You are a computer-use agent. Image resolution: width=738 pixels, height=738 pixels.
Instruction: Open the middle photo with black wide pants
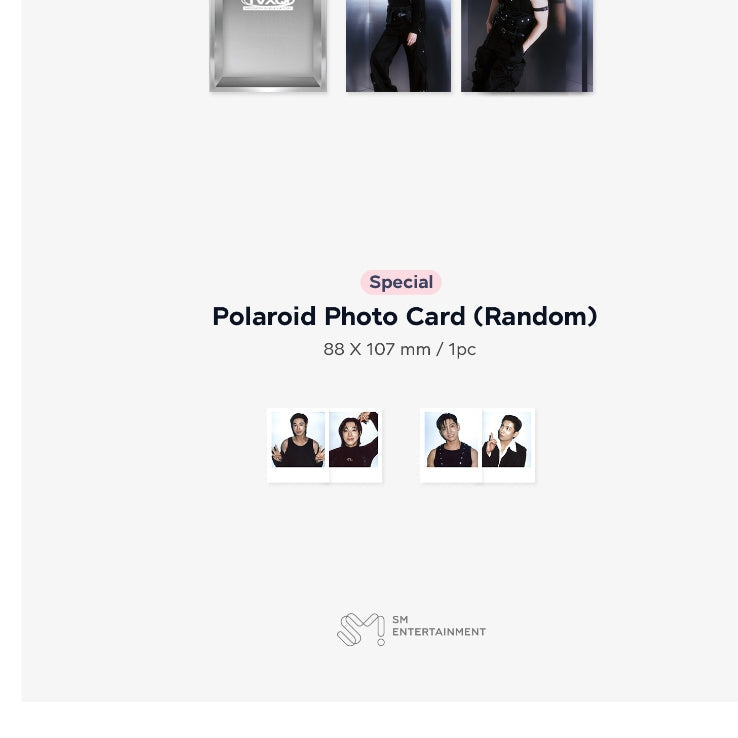(398, 46)
